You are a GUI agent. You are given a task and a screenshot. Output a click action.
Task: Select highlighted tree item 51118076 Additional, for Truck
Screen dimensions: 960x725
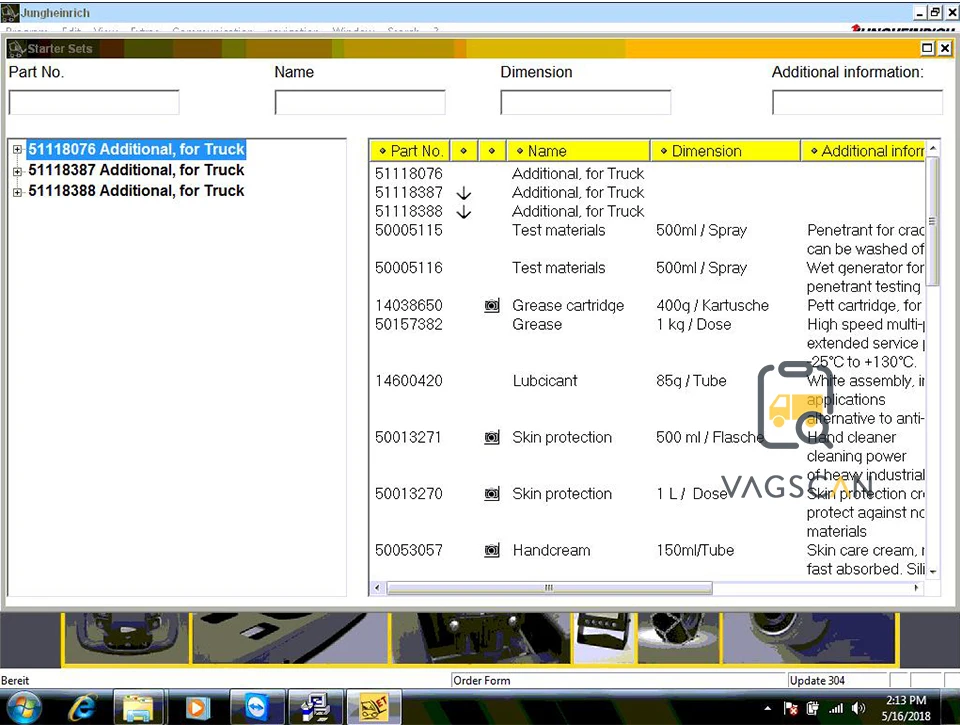point(136,149)
